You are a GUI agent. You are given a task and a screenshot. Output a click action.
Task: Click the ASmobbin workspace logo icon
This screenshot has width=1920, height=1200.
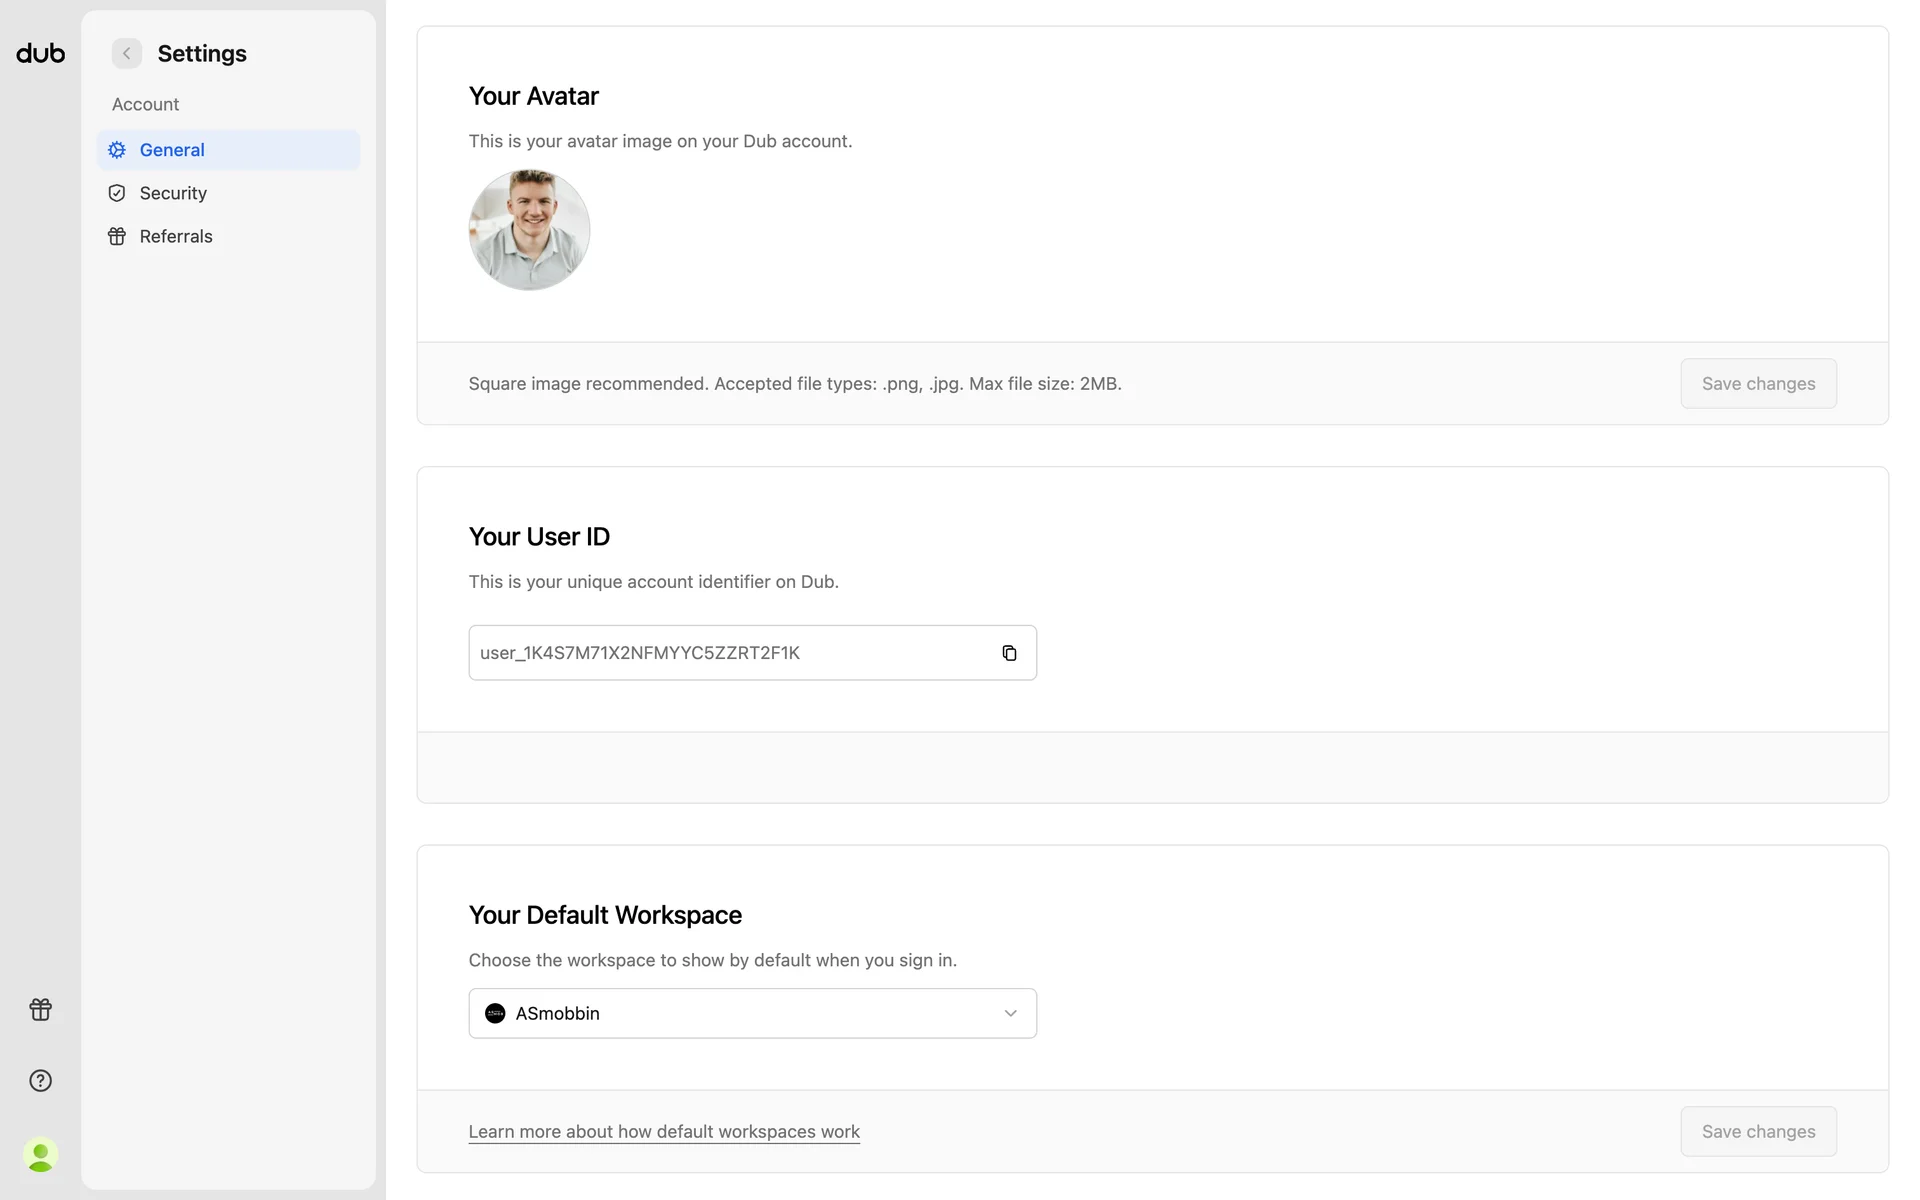point(495,1013)
